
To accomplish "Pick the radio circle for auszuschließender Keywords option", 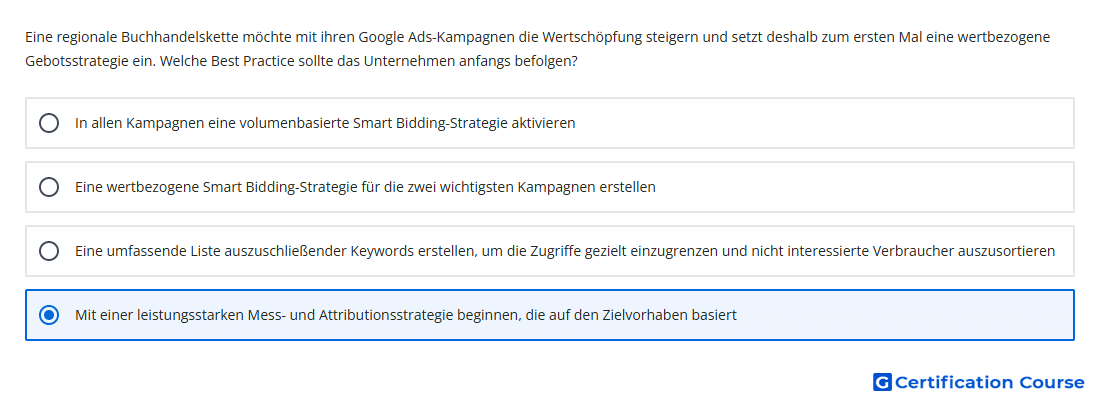I will click(49, 251).
